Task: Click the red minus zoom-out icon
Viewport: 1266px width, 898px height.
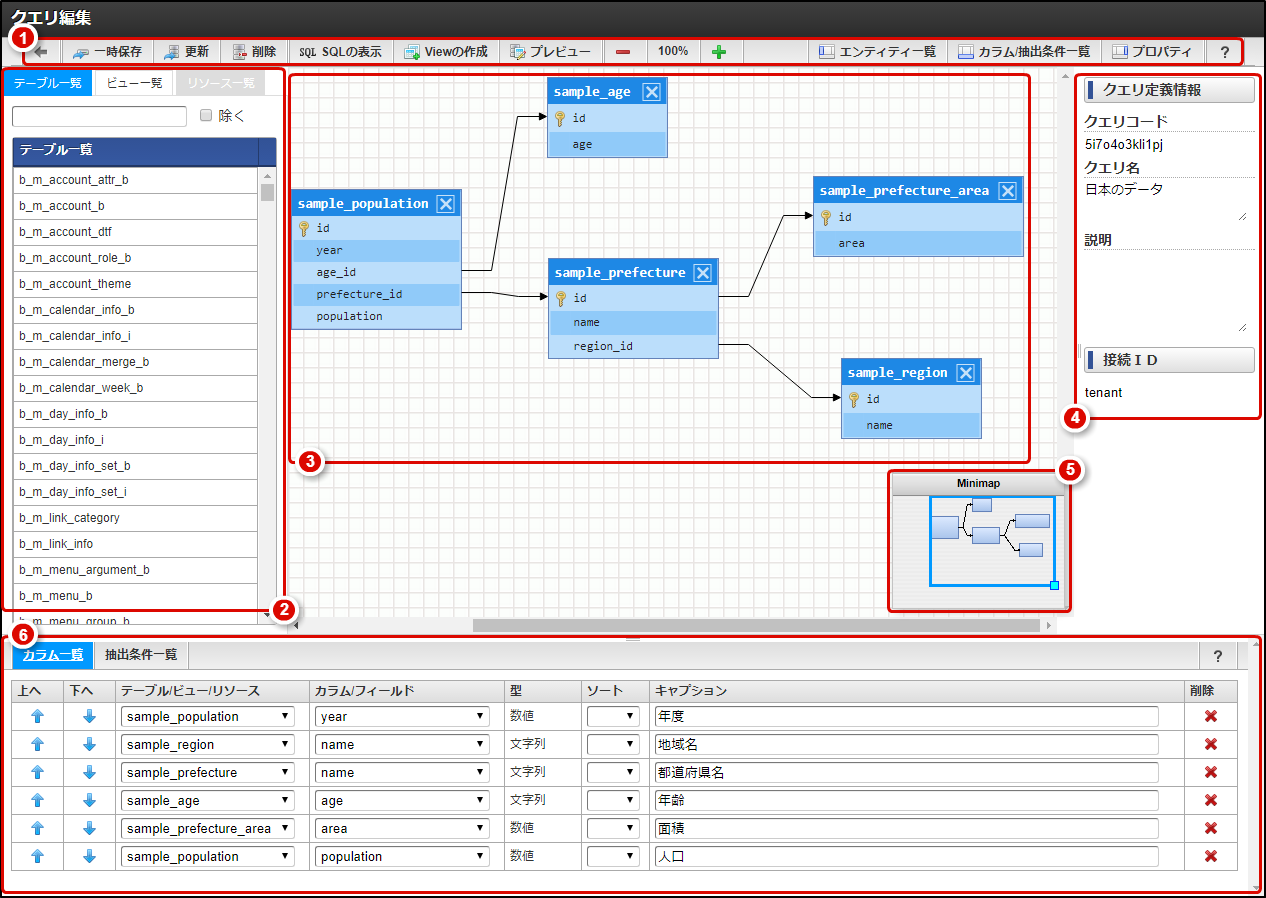Action: [x=623, y=51]
